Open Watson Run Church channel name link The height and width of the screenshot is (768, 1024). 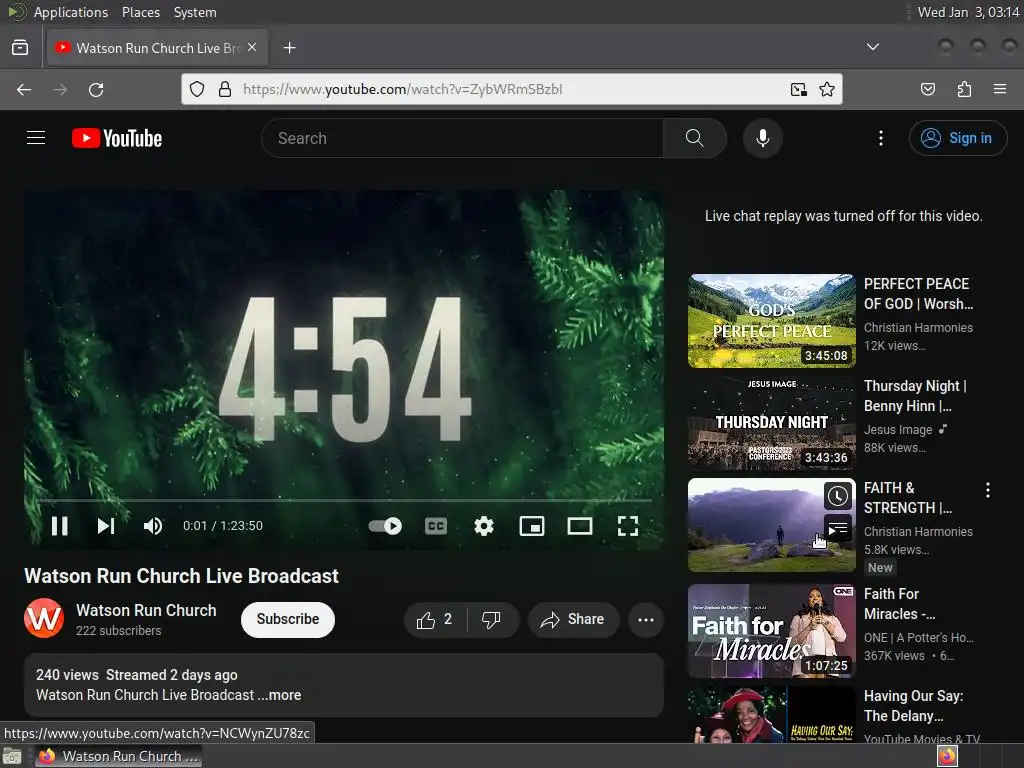pos(146,610)
